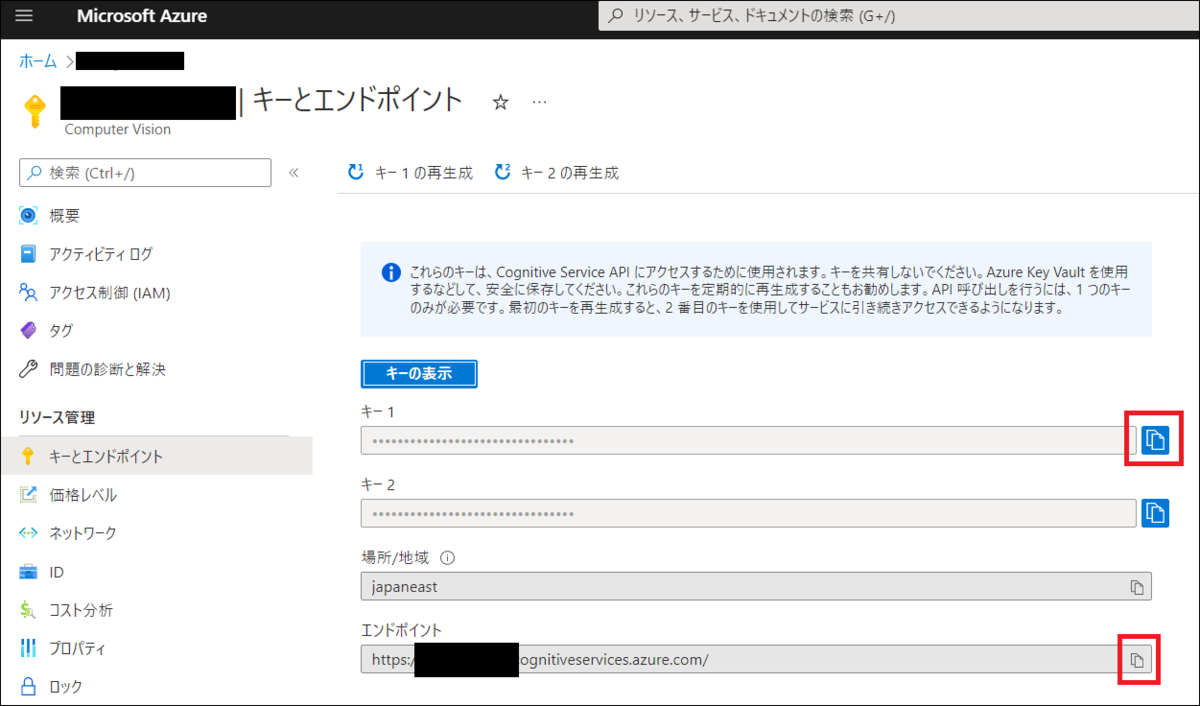Viewport: 1200px width, 706px height.
Task: Copy キー 2 to clipboard
Action: [1156, 513]
